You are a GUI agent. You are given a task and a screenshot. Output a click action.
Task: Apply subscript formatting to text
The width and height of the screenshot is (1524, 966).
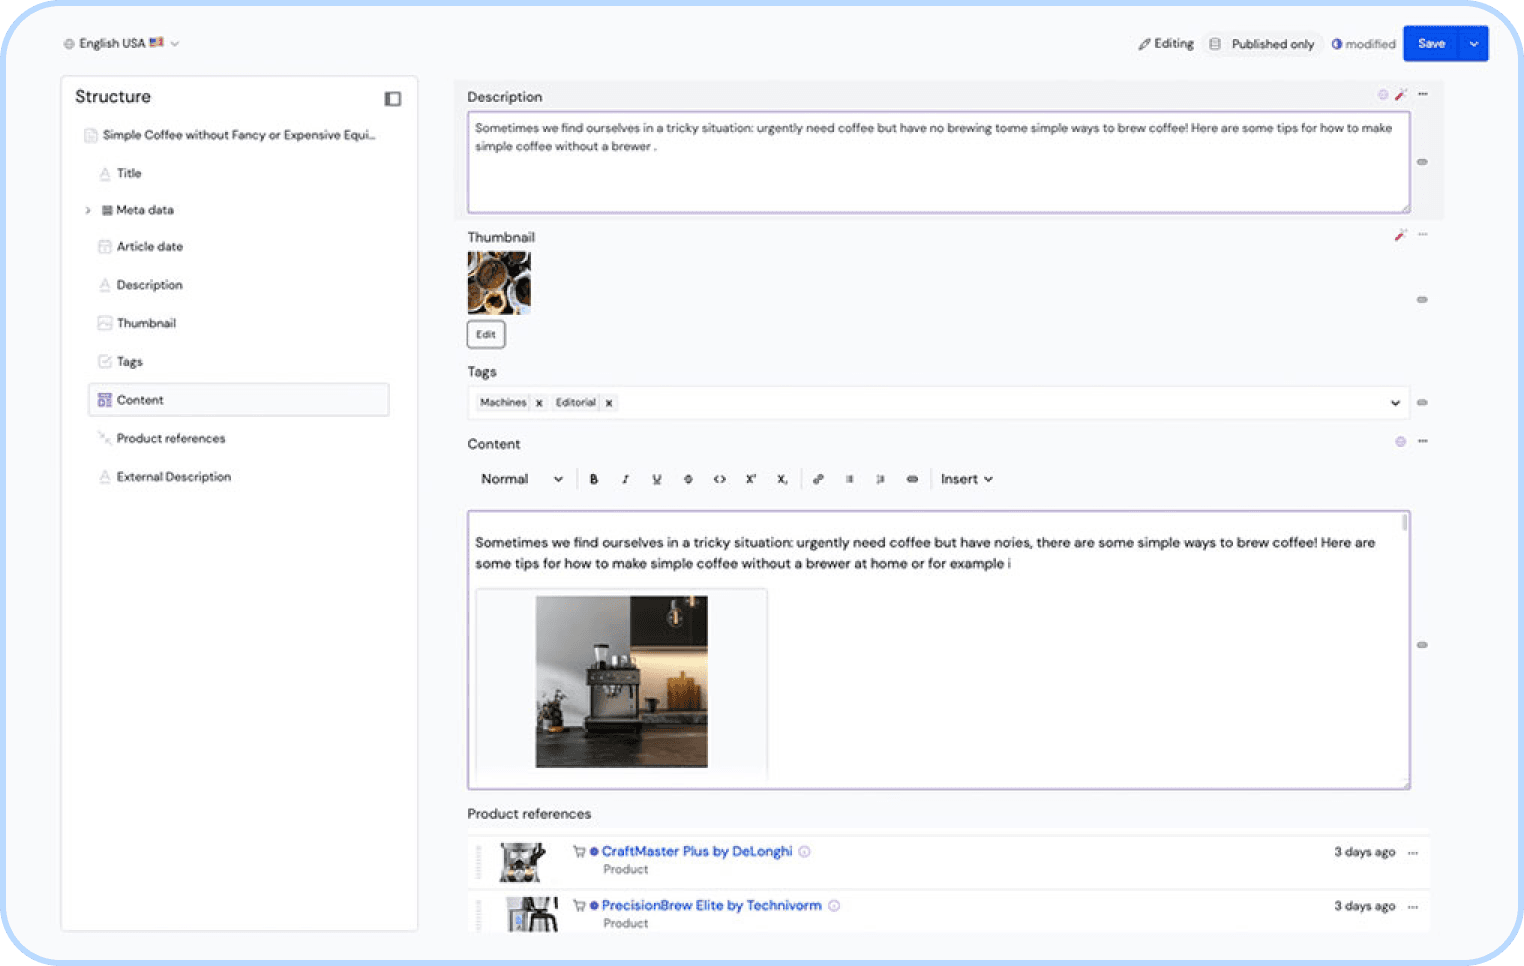782,479
